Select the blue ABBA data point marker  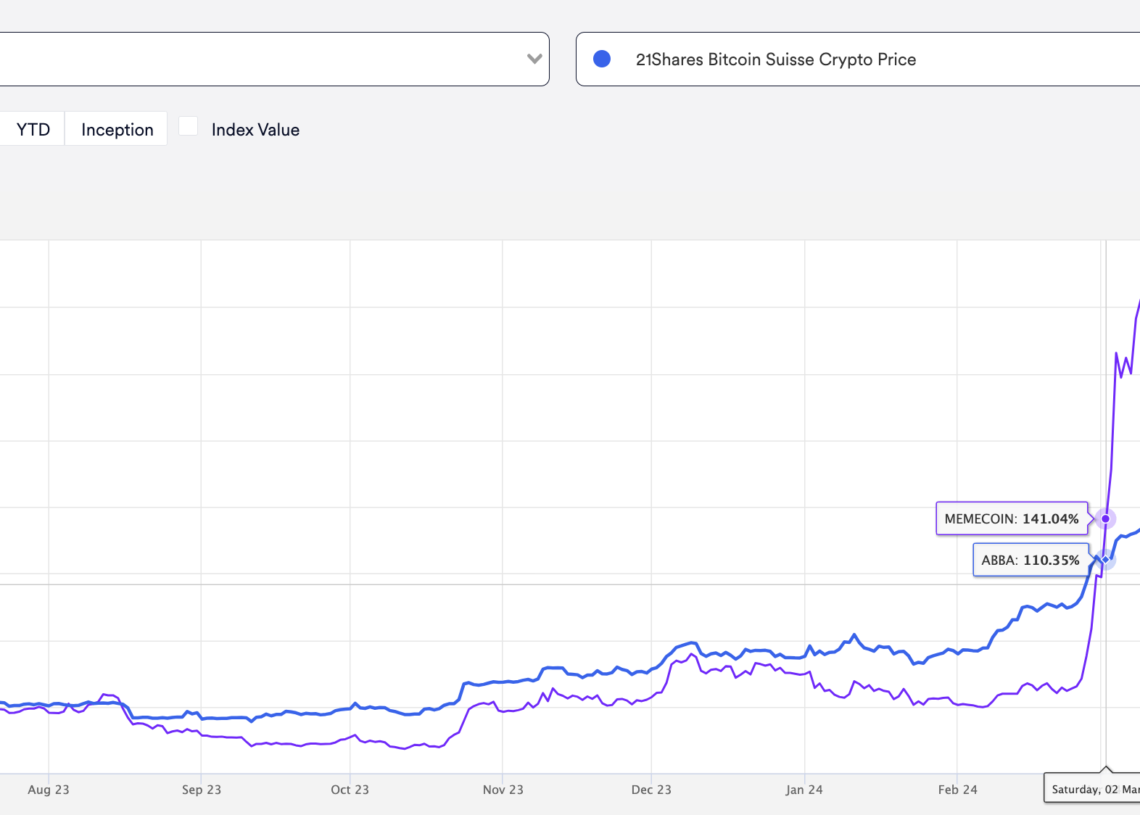1104,560
